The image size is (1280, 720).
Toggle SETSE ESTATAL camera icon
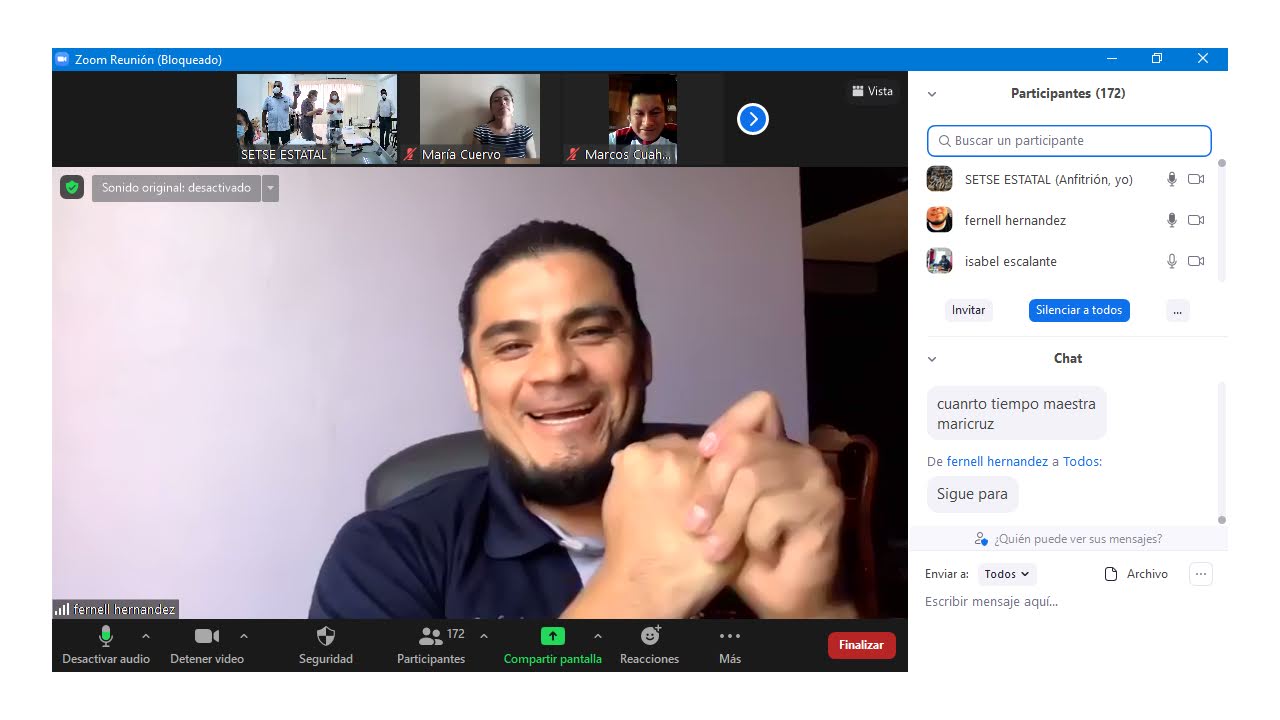click(x=1196, y=179)
